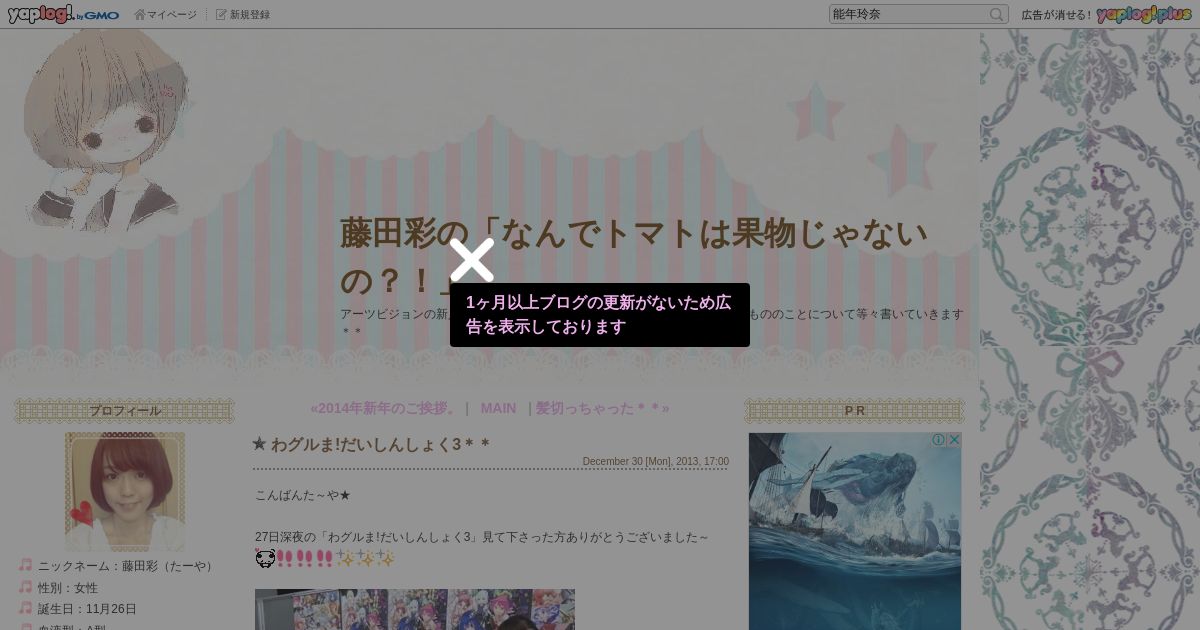Click the overlay message about 1ヶ月以上ブログの更新がない
Image resolution: width=1200 pixels, height=630 pixels.
pos(600,315)
